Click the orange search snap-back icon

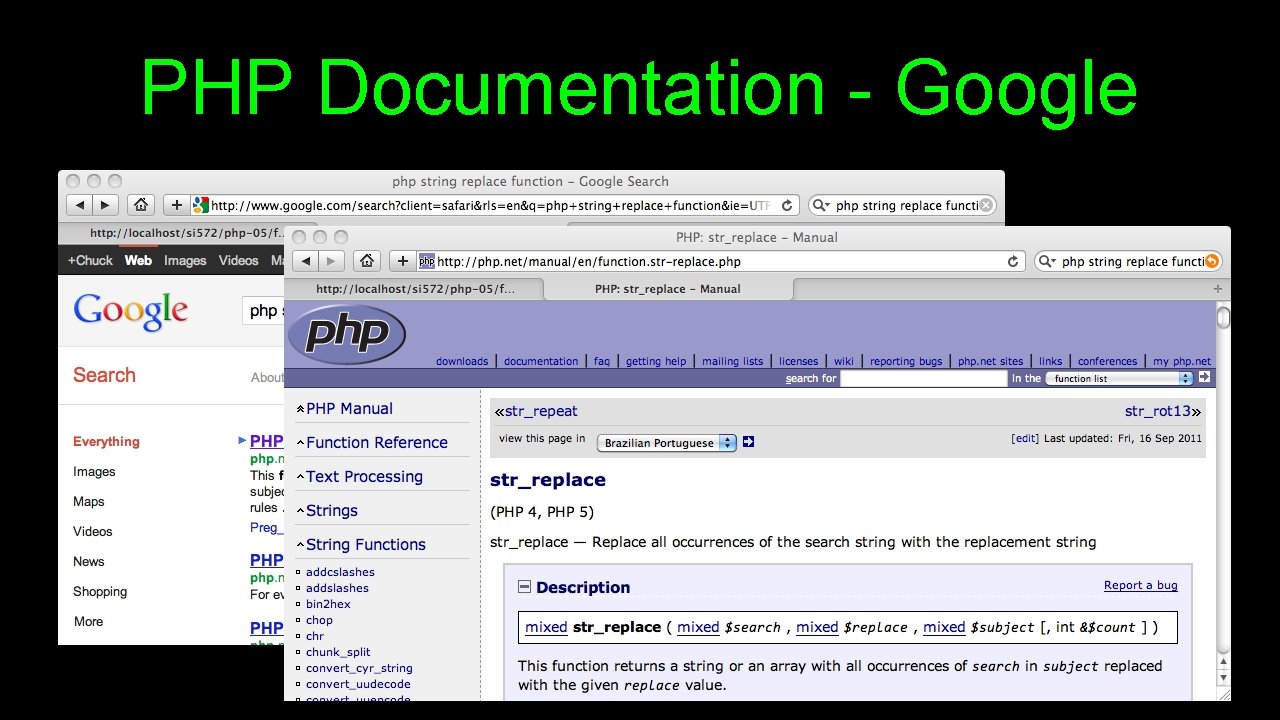(1212, 262)
